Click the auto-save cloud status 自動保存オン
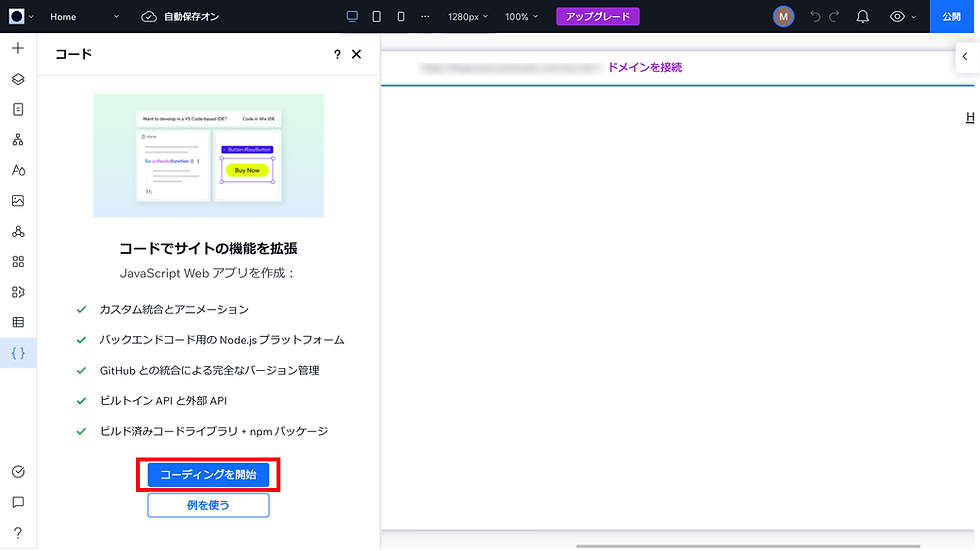This screenshot has height=551, width=980. pyautogui.click(x=180, y=17)
